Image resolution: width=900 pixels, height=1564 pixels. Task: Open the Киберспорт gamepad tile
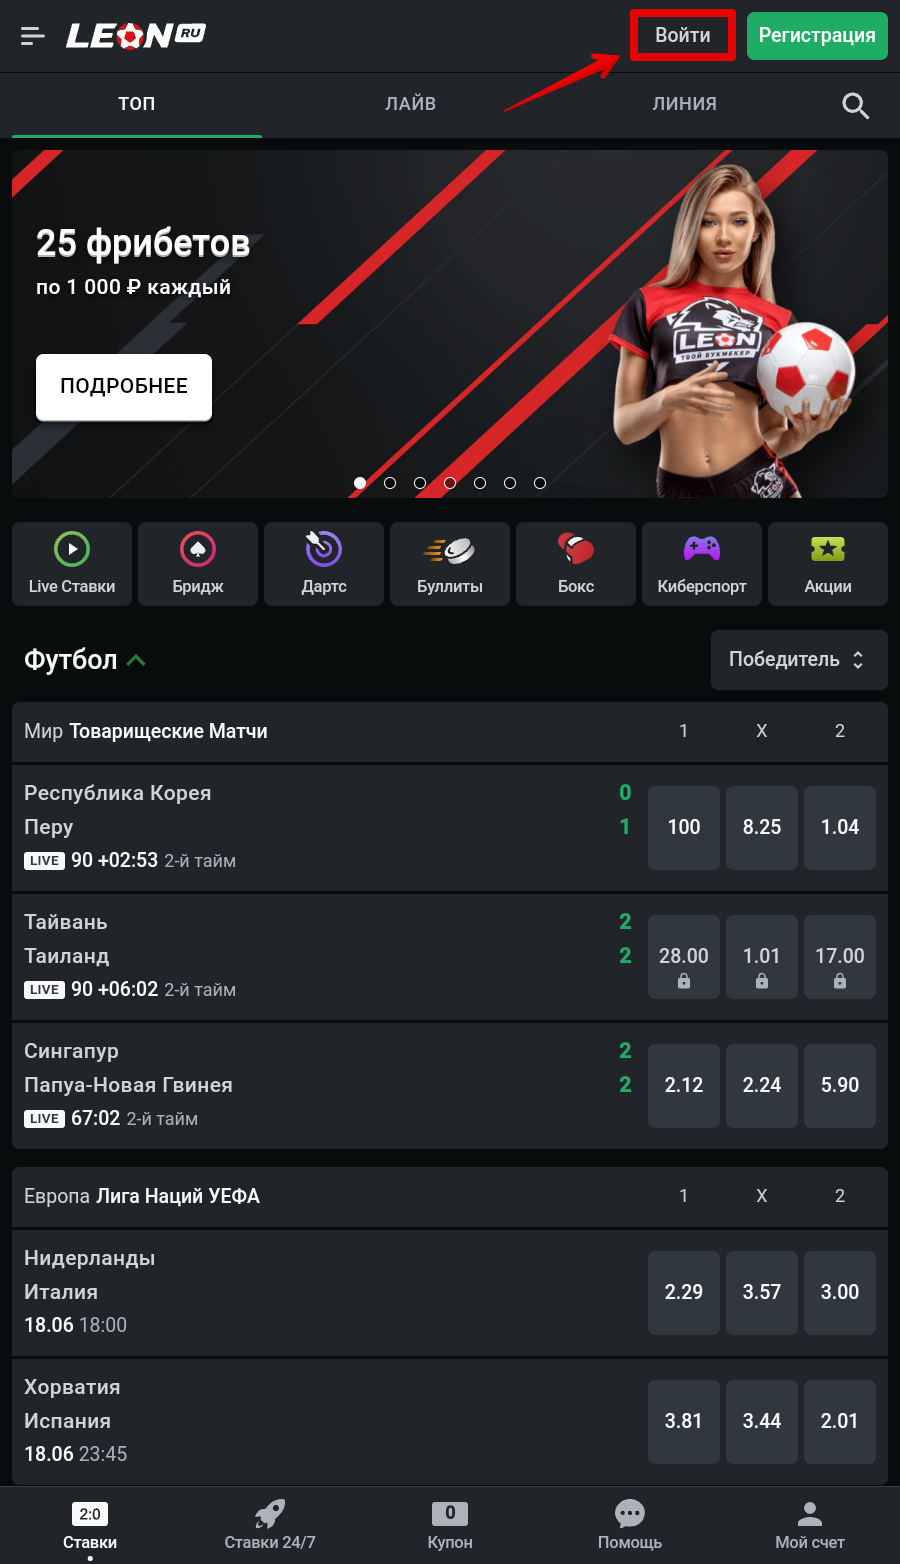click(702, 564)
